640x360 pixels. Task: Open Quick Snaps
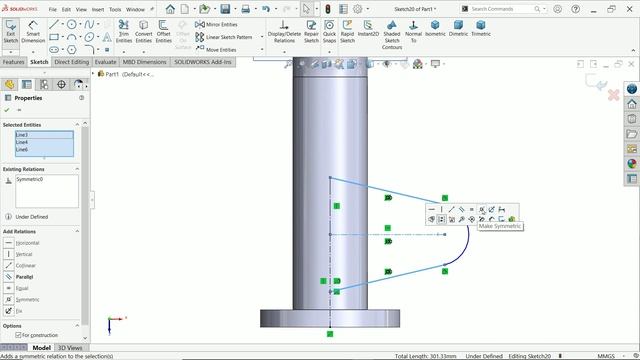click(x=329, y=32)
